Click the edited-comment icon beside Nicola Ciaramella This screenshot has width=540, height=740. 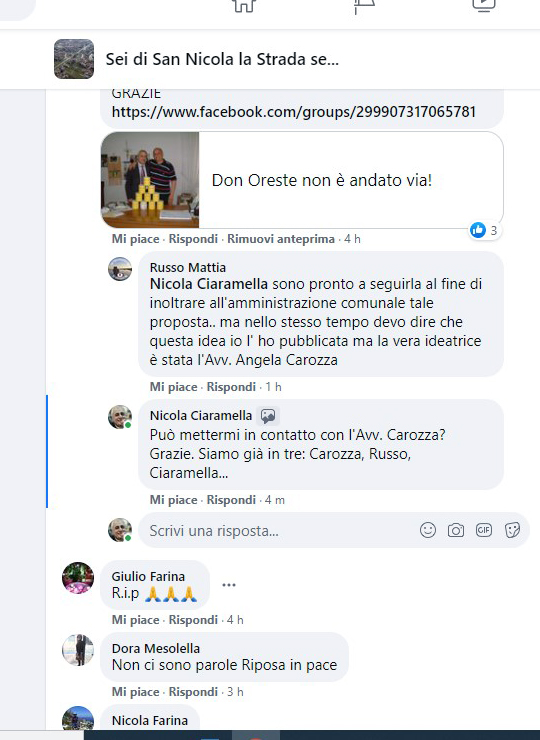[268, 416]
